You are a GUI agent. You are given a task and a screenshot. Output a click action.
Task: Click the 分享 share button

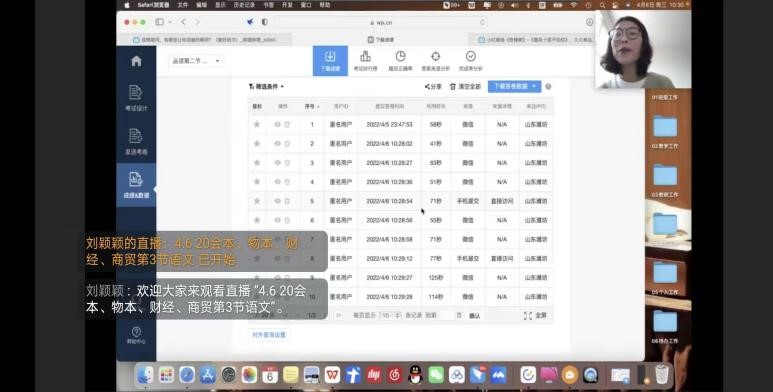433,86
